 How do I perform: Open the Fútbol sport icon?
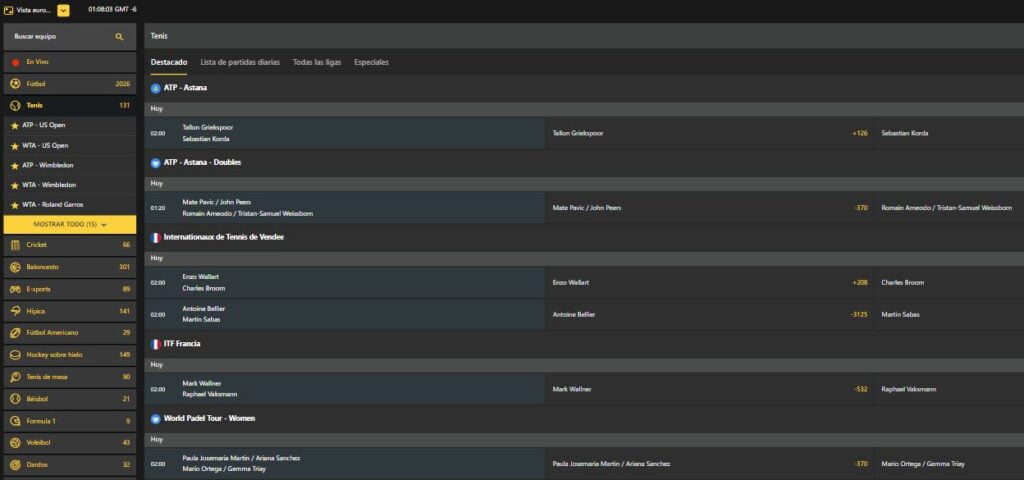pos(15,84)
